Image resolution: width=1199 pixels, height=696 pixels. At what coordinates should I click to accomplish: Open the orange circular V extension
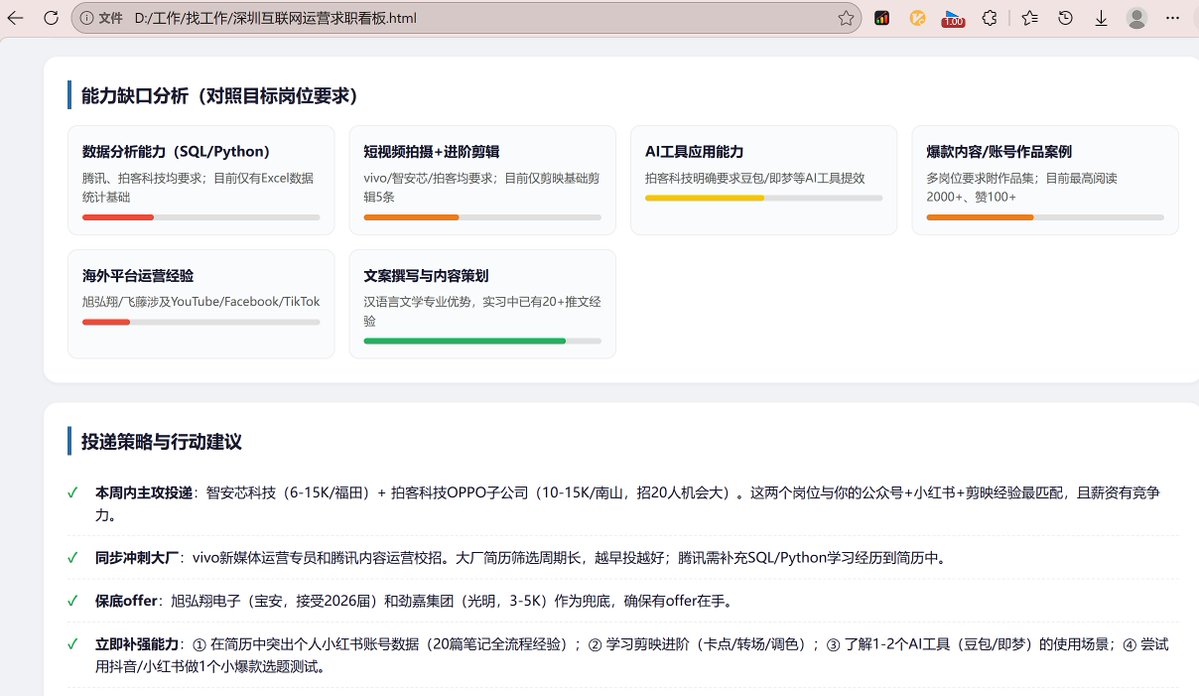pos(918,18)
